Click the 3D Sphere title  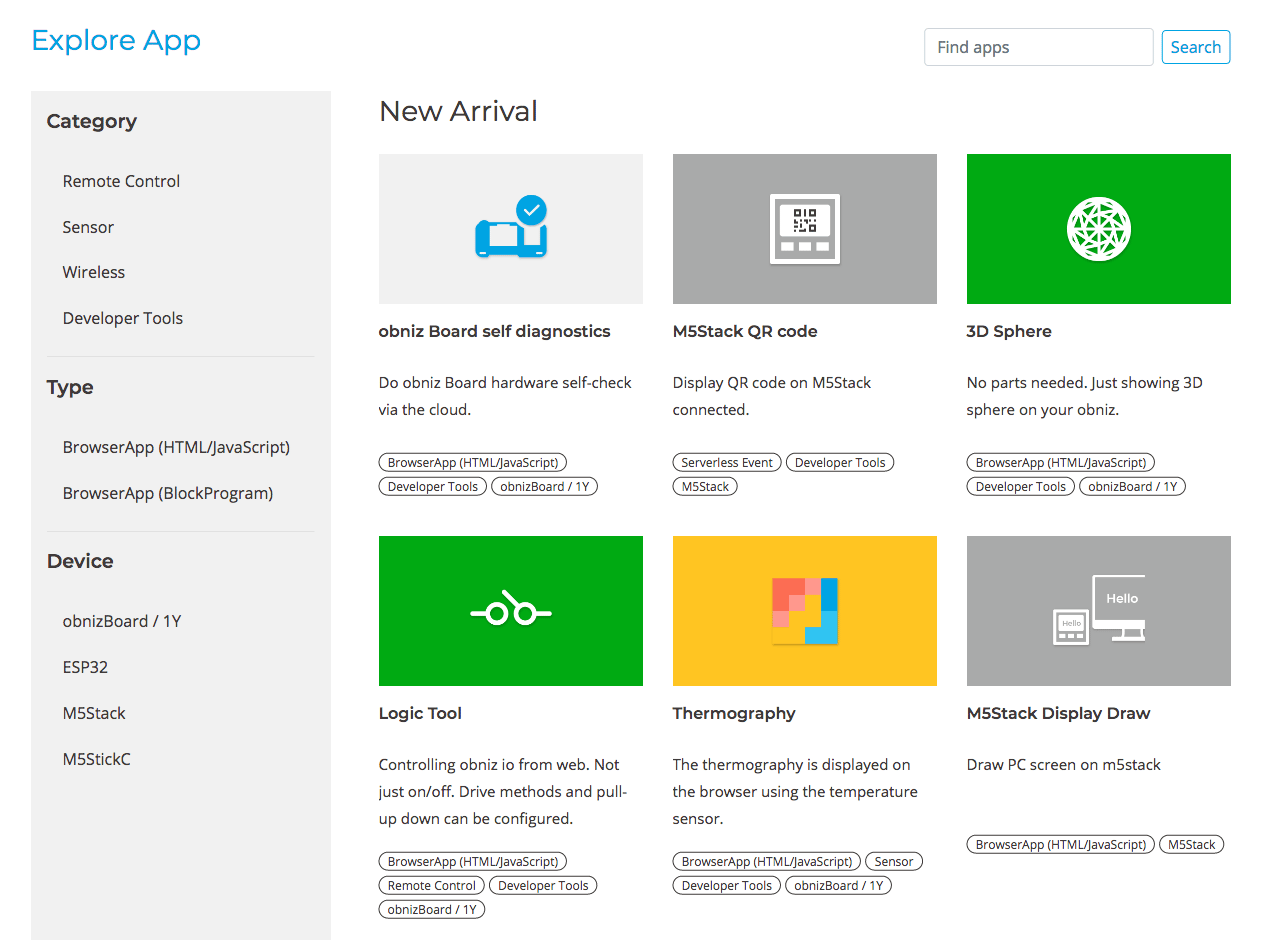point(1009,331)
